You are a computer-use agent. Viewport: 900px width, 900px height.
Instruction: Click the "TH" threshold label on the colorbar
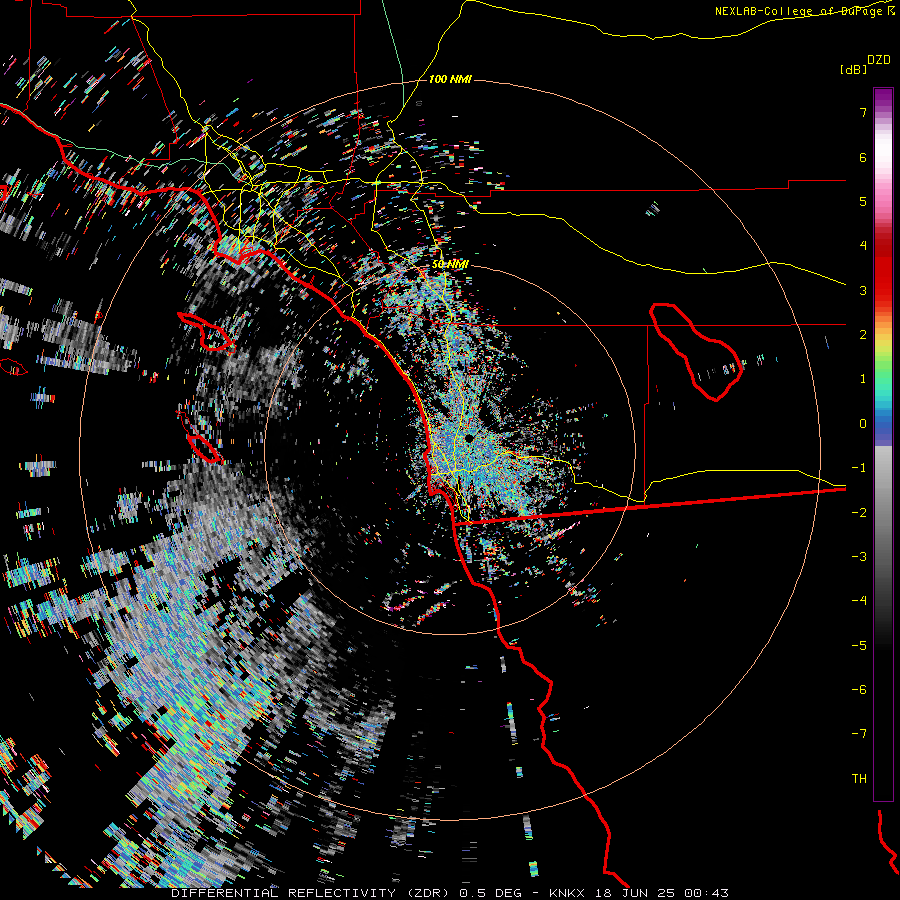click(859, 779)
